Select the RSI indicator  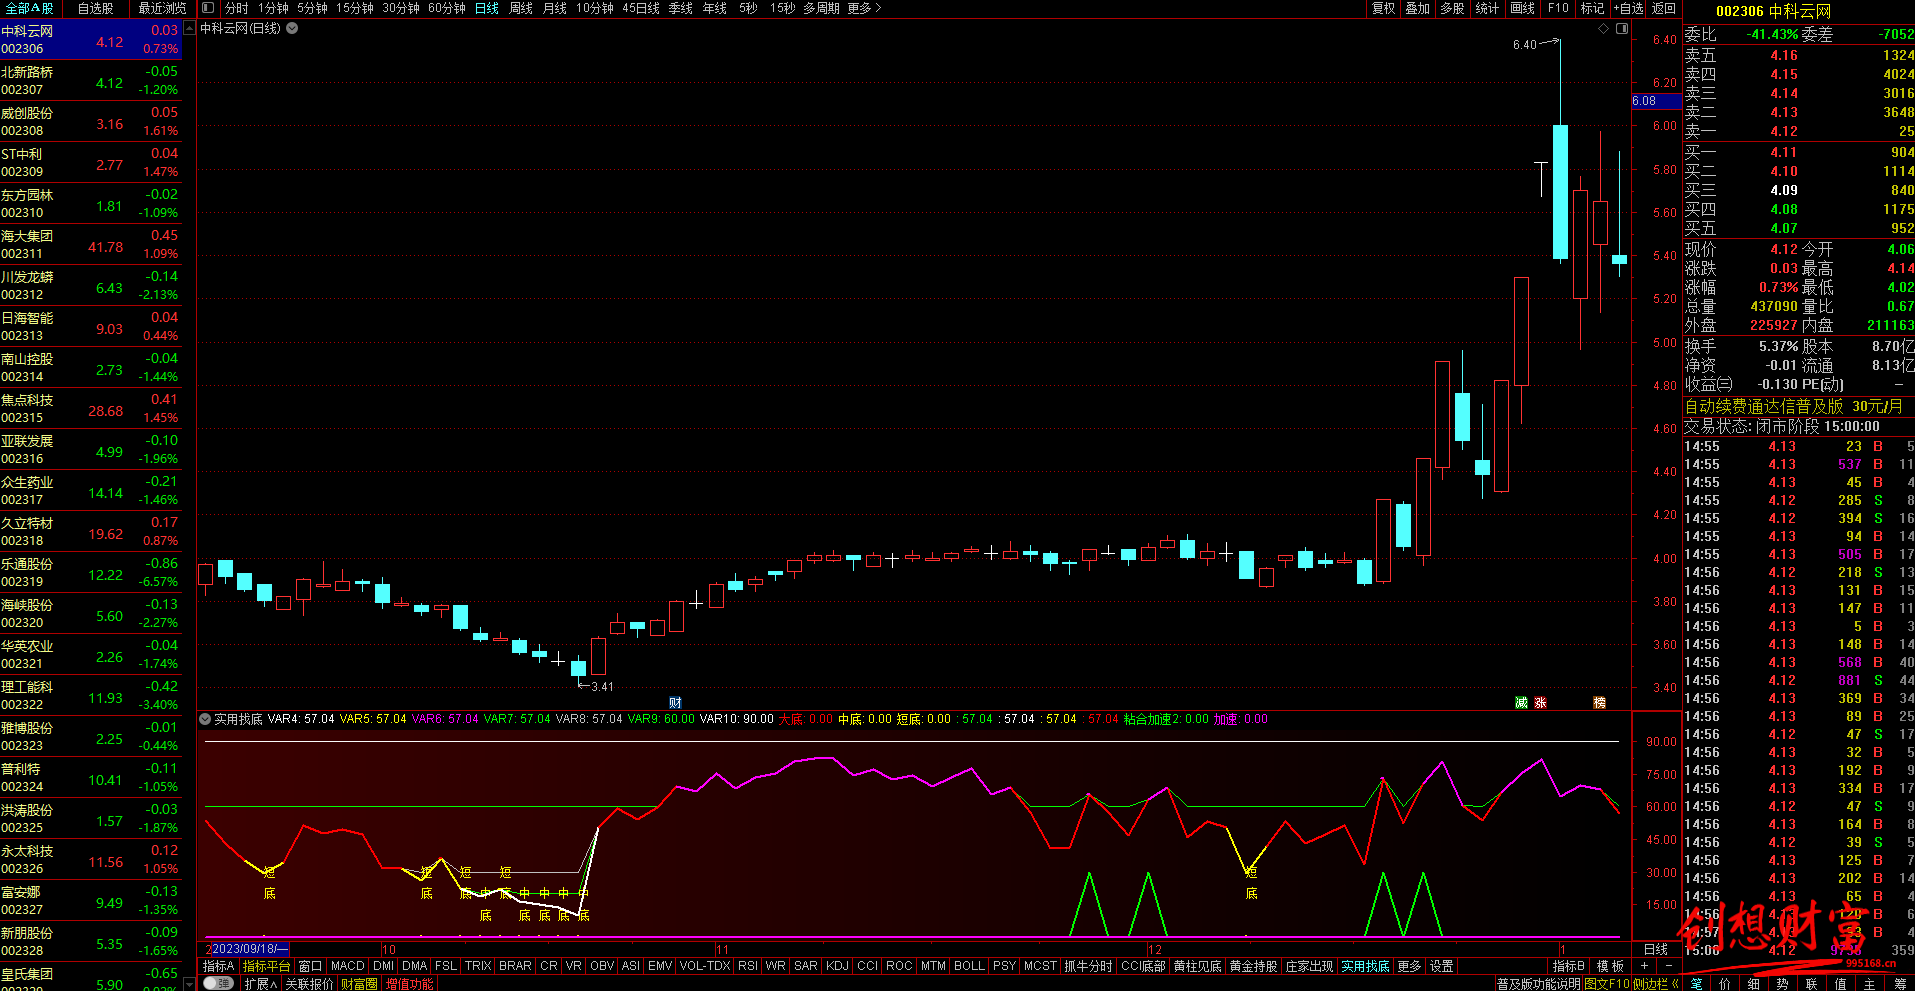747,966
